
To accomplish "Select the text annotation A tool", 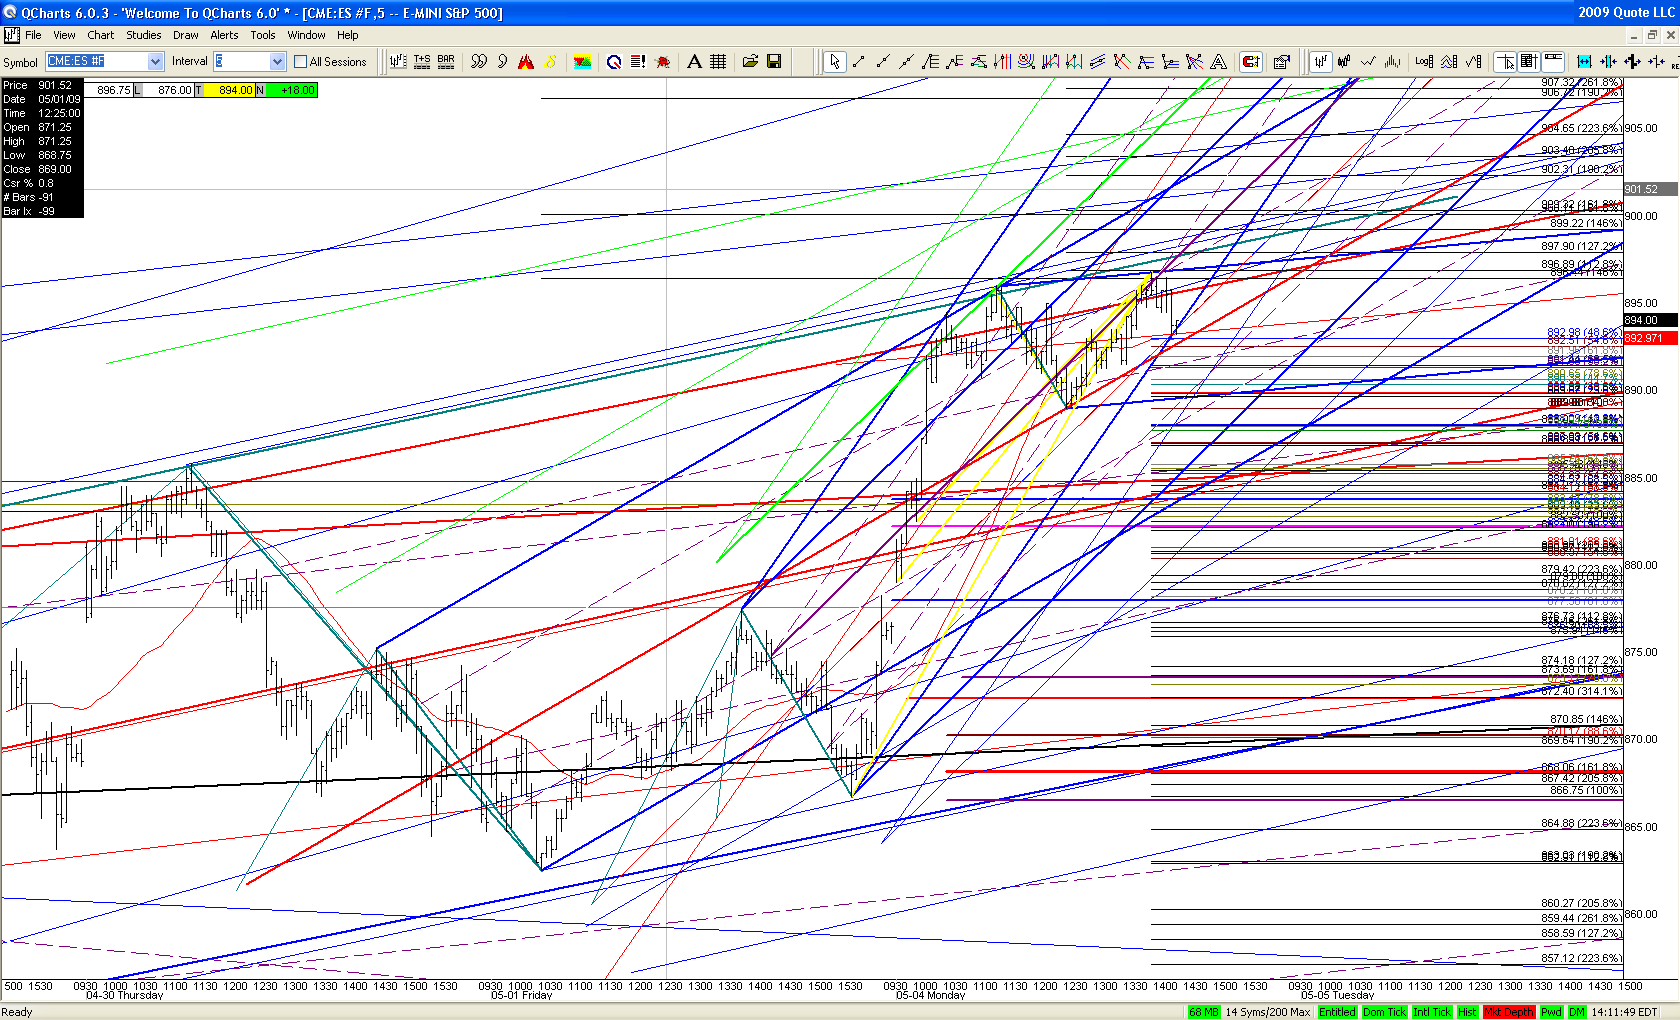I will click(694, 62).
